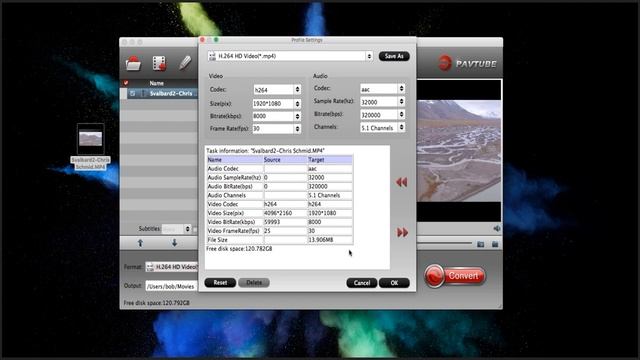Image resolution: width=640 pixels, height=360 pixels.
Task: Click the Format field in main window
Action: tap(171, 267)
